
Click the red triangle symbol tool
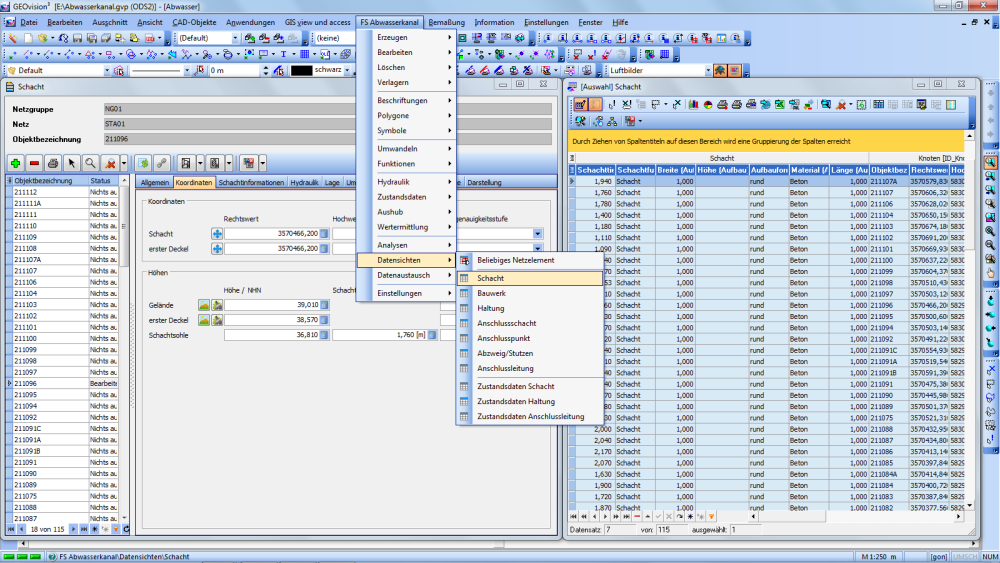click(x=89, y=54)
